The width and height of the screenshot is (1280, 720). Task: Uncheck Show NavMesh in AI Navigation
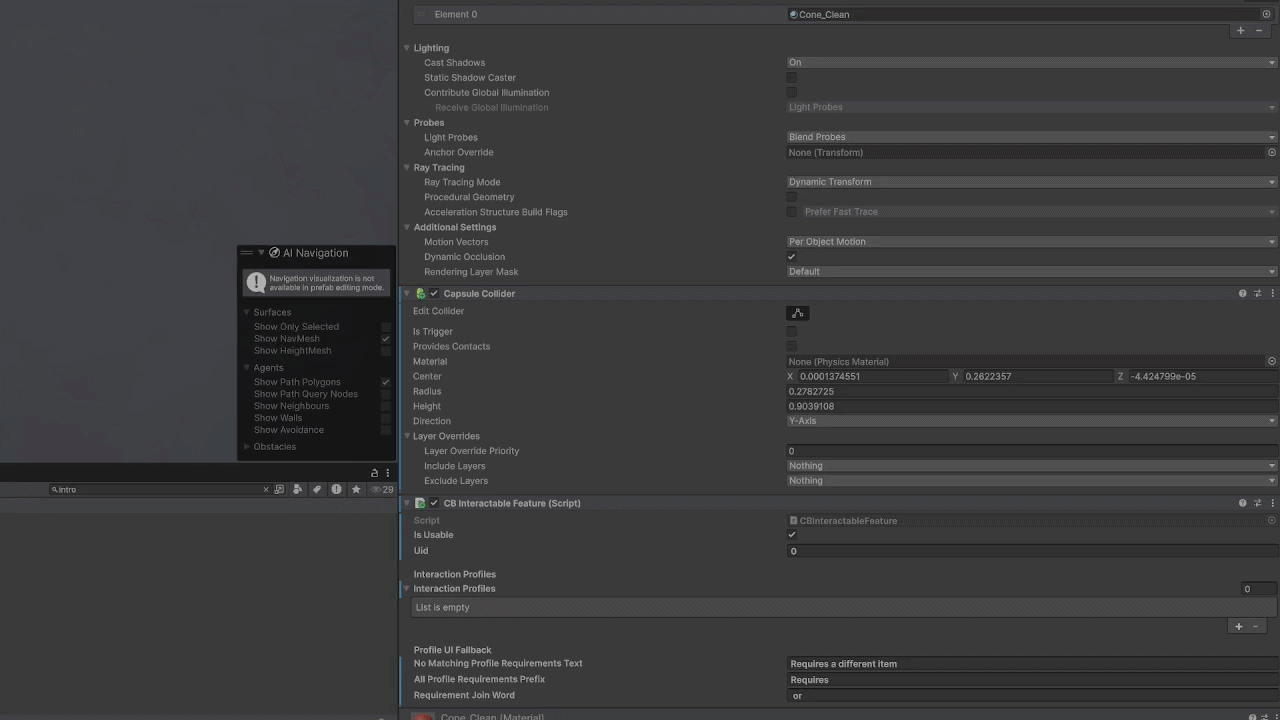(x=386, y=339)
